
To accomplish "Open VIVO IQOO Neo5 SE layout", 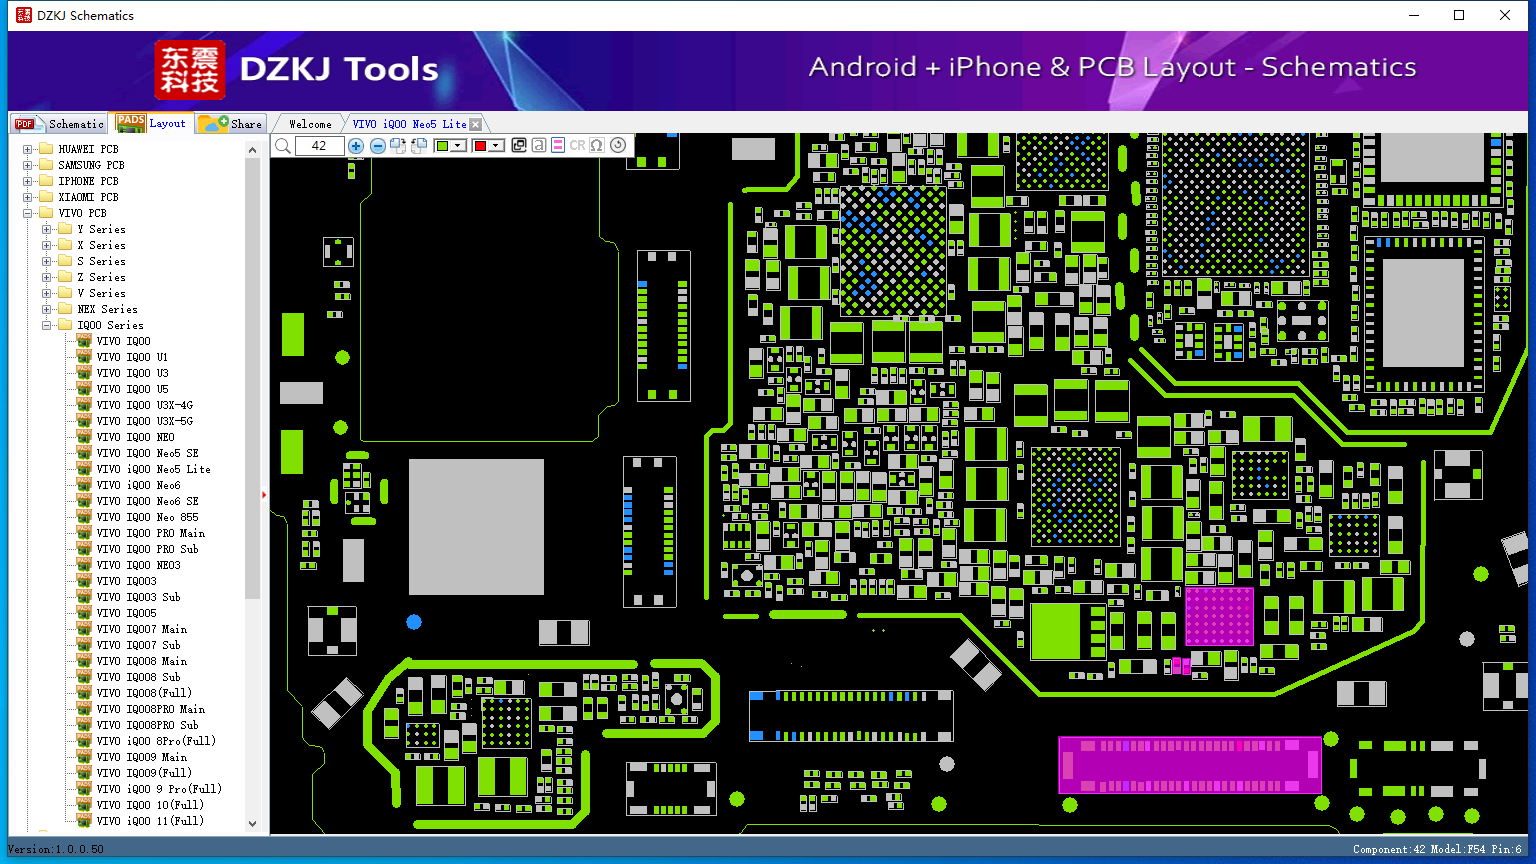I will point(147,453).
